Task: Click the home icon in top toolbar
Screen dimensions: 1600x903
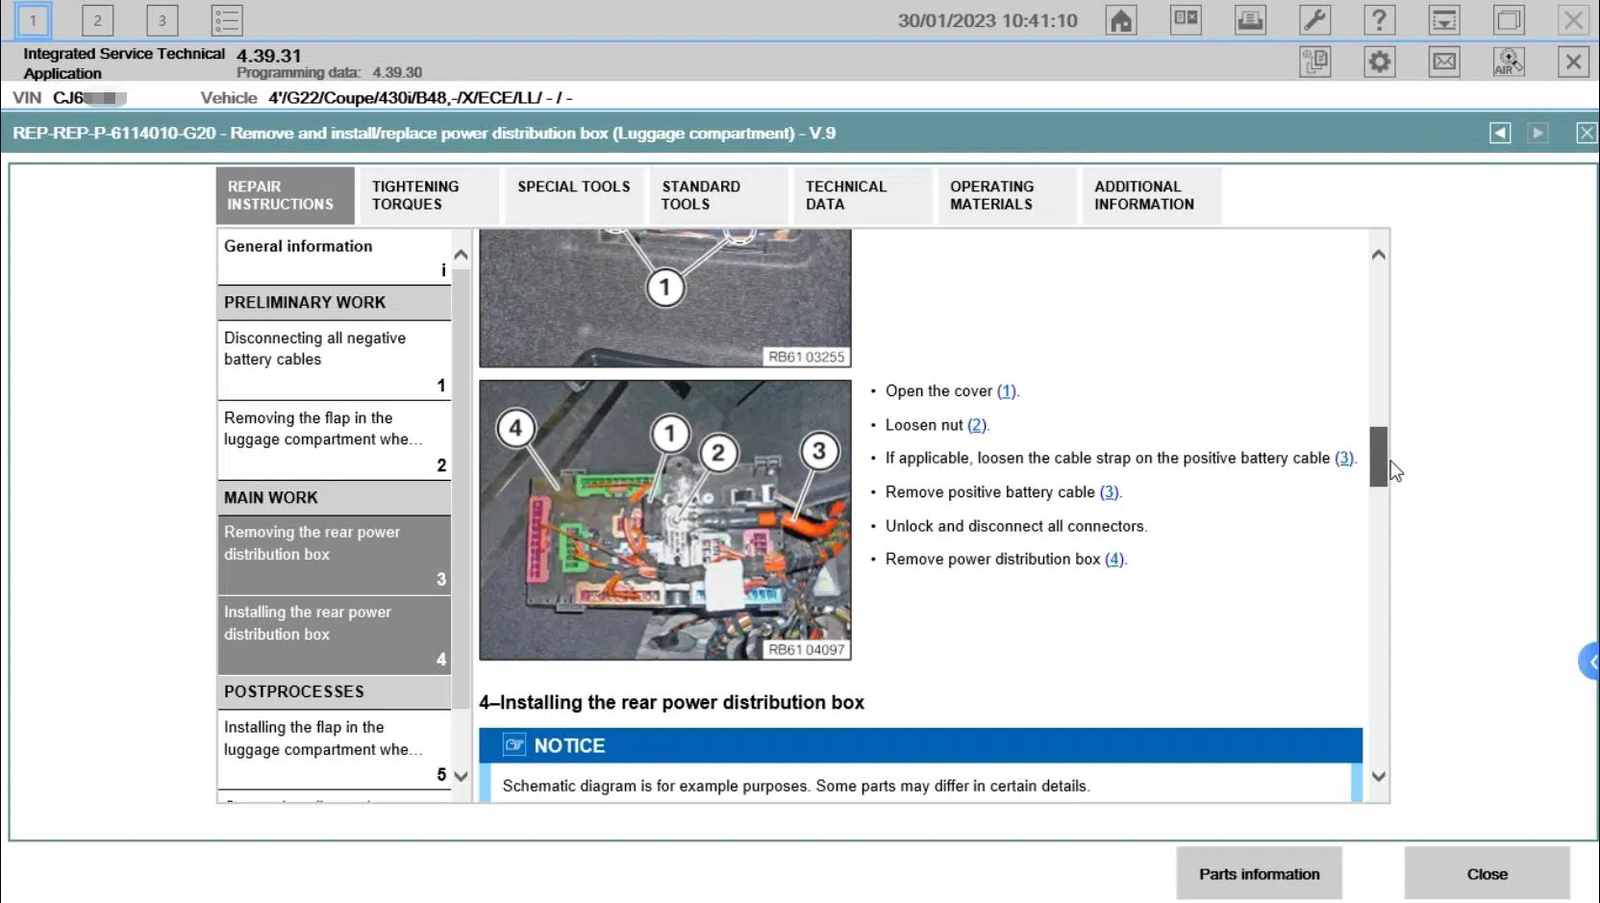Action: click(x=1121, y=20)
